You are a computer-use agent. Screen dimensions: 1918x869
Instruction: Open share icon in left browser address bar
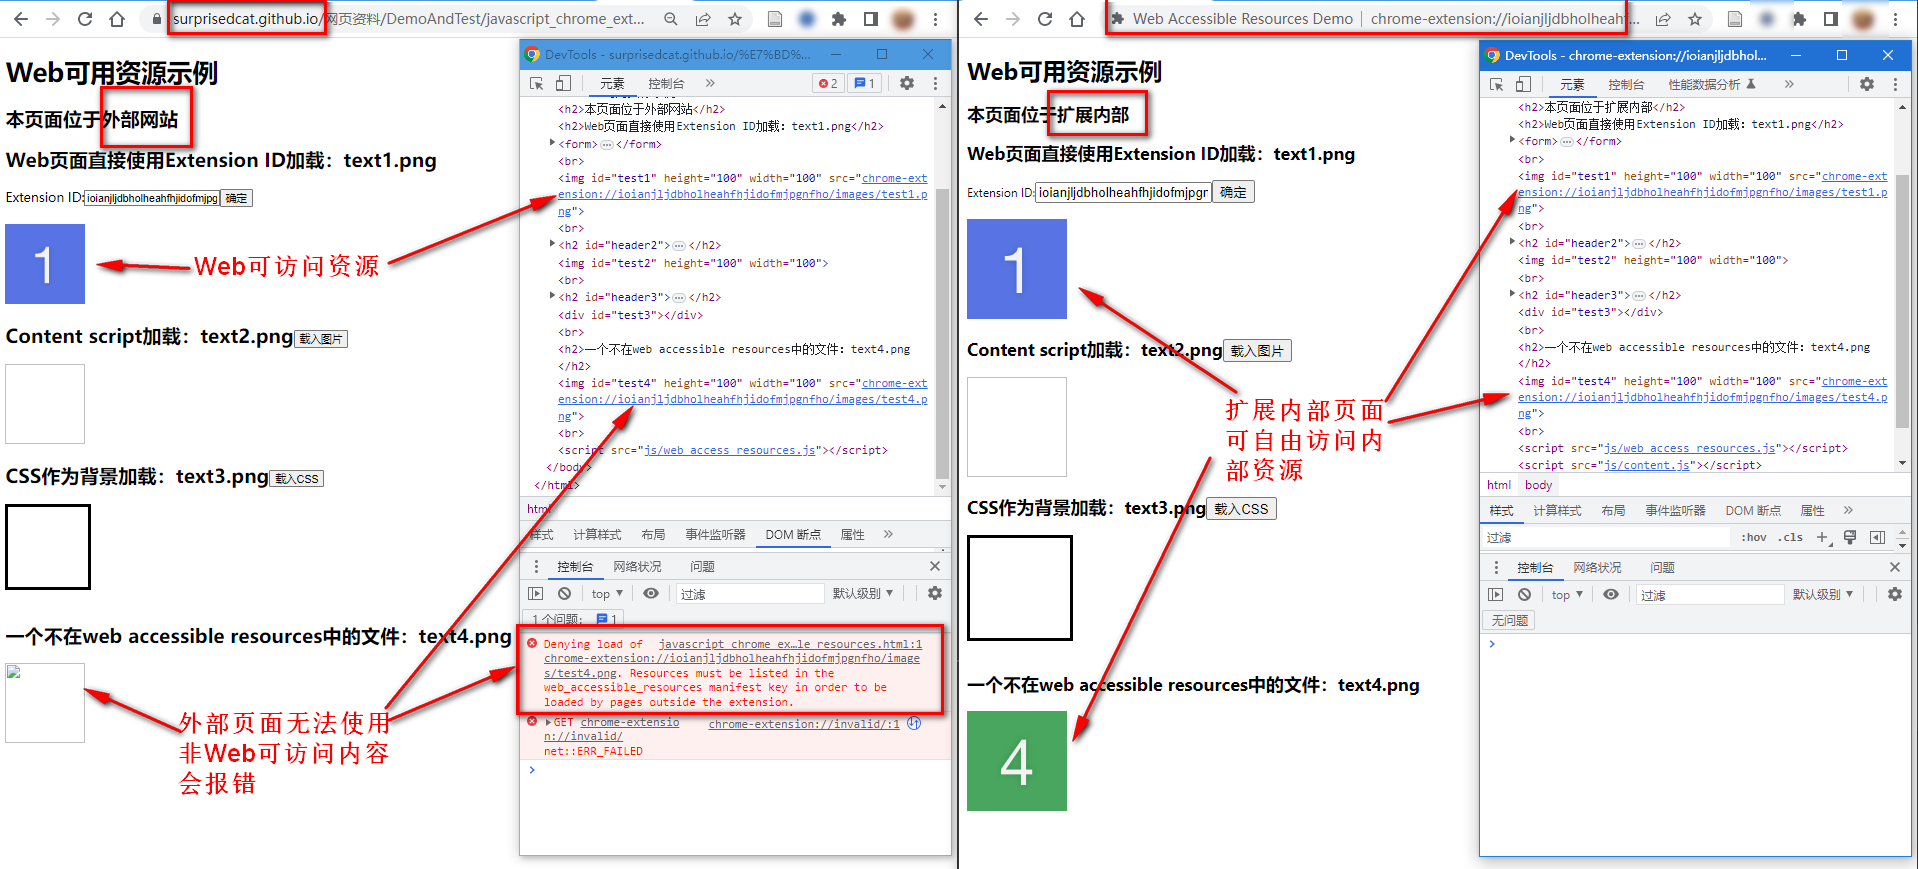point(703,19)
